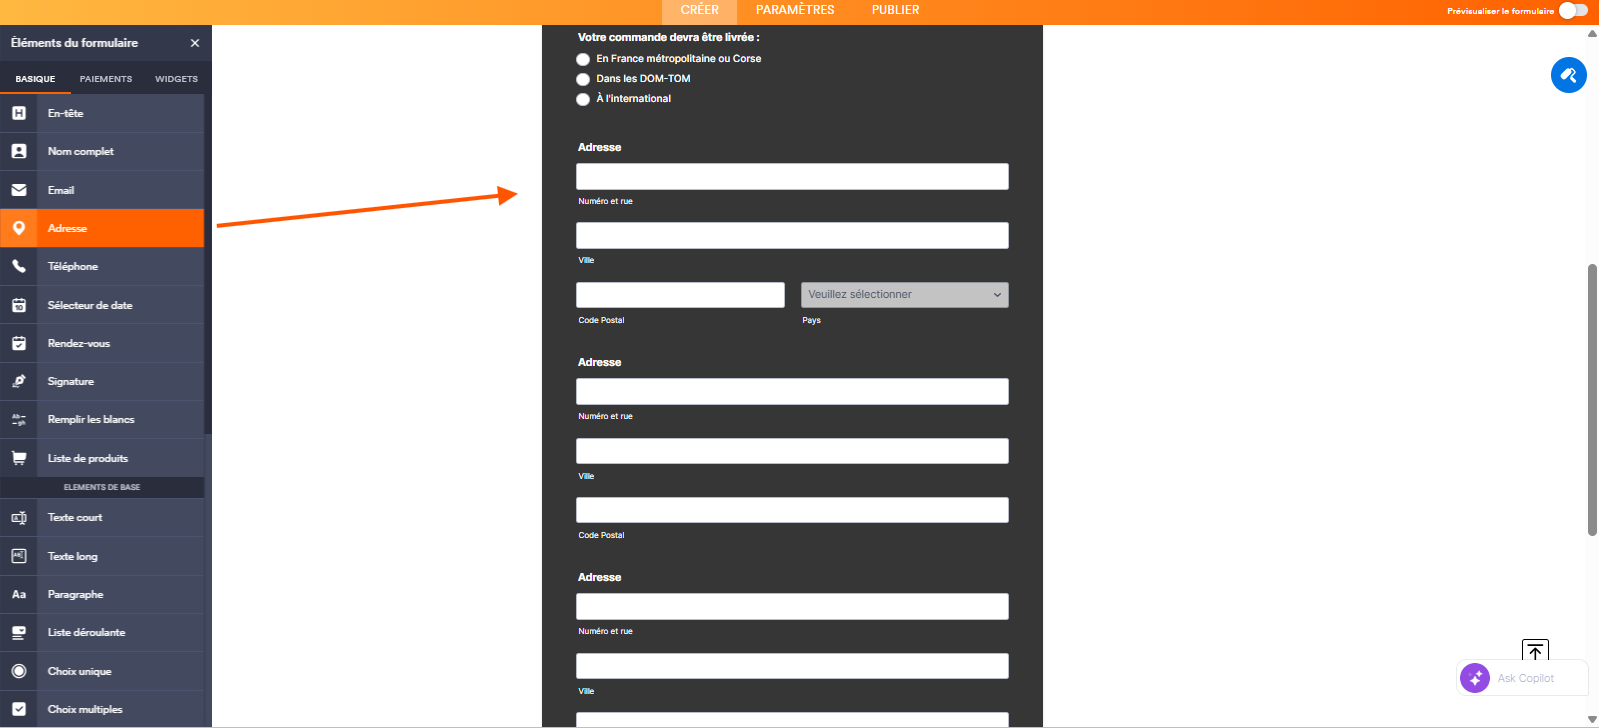Open Ask Copilot assistant
Viewport: 1599px width, 728px height.
tap(1523, 678)
